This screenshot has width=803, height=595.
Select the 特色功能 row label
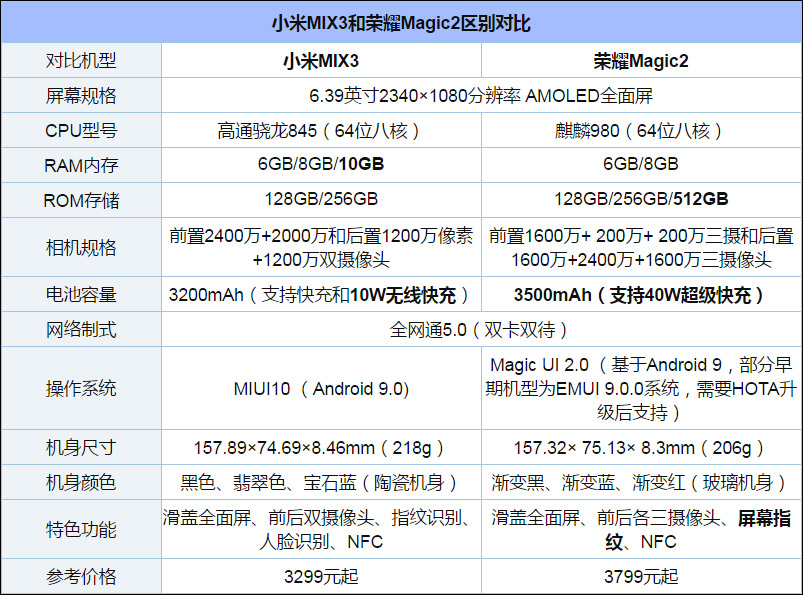pos(81,529)
